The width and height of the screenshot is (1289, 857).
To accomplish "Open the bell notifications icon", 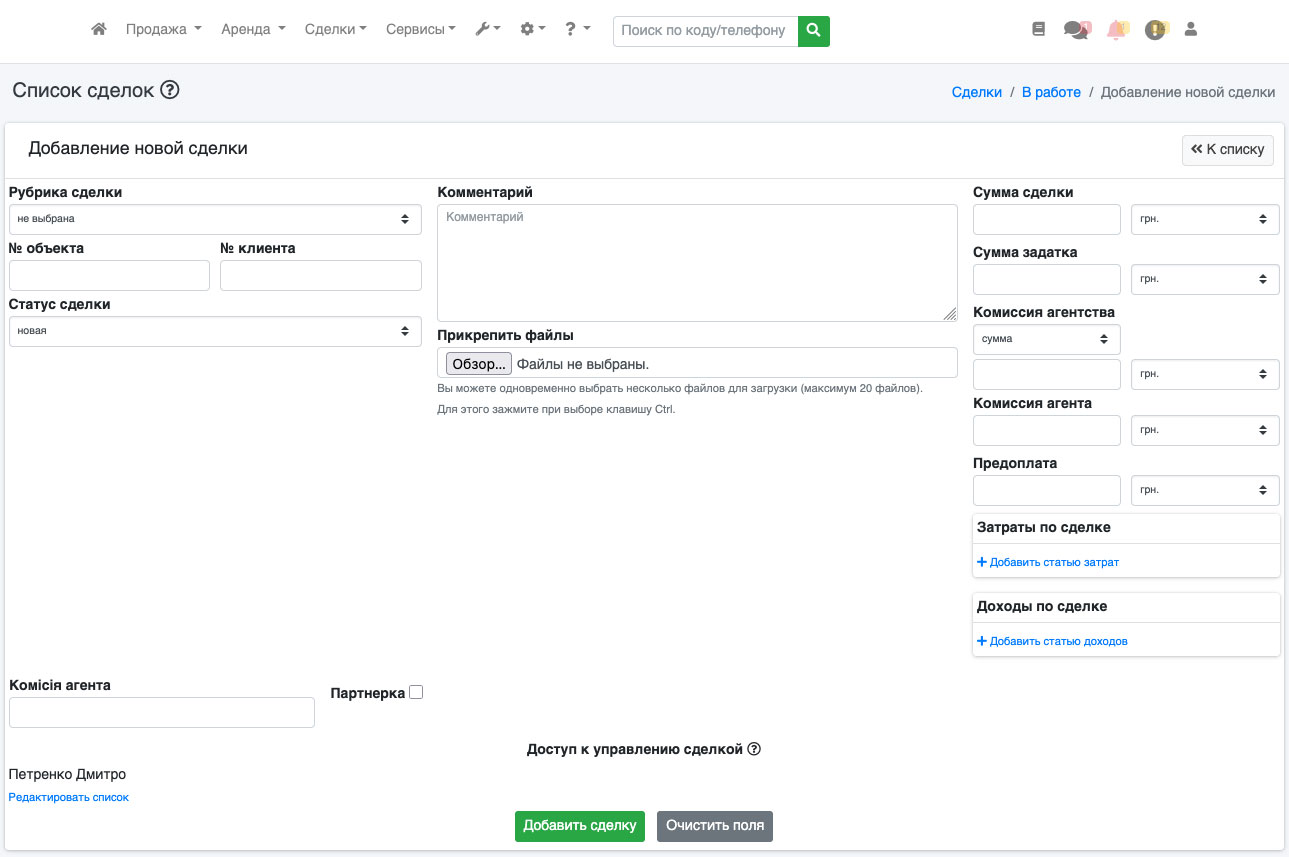I will (1116, 30).
